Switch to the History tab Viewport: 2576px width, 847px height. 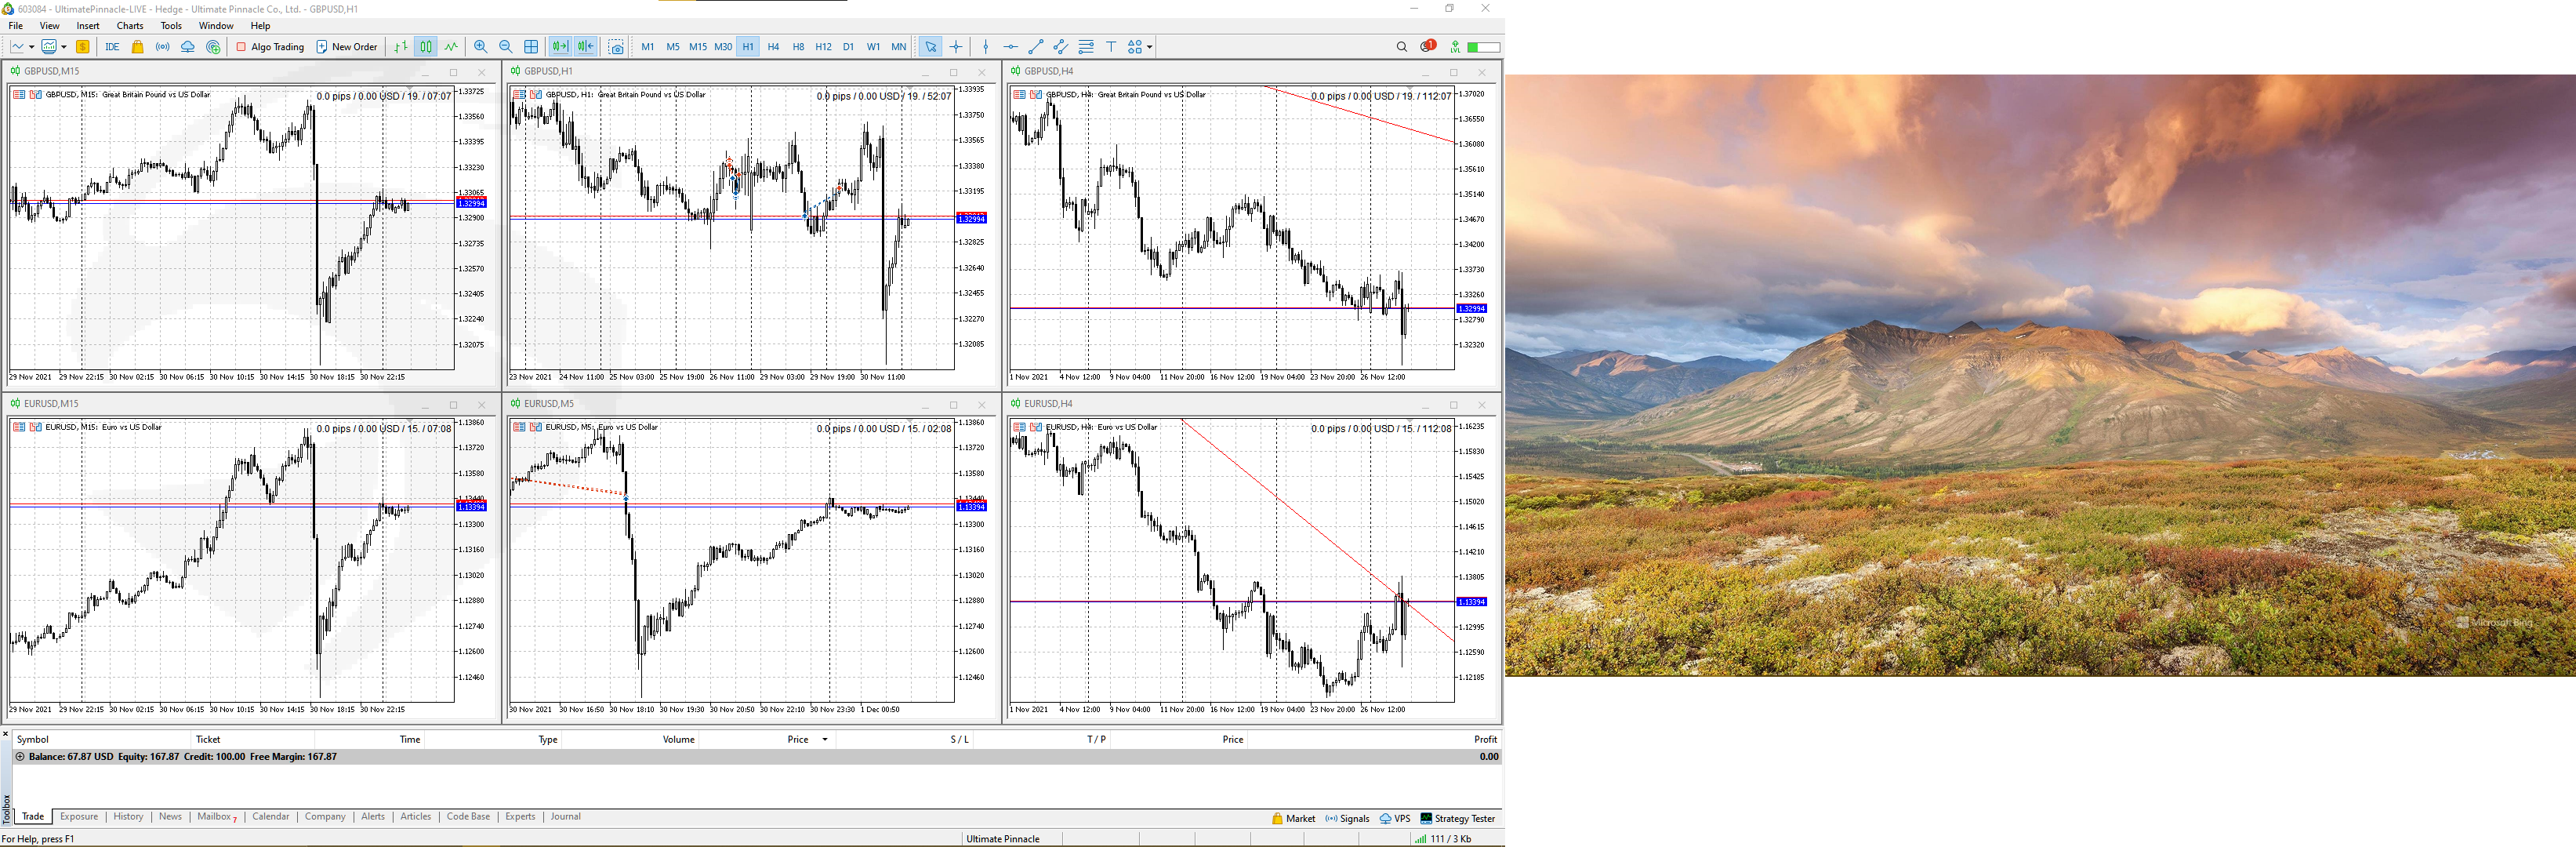click(128, 817)
